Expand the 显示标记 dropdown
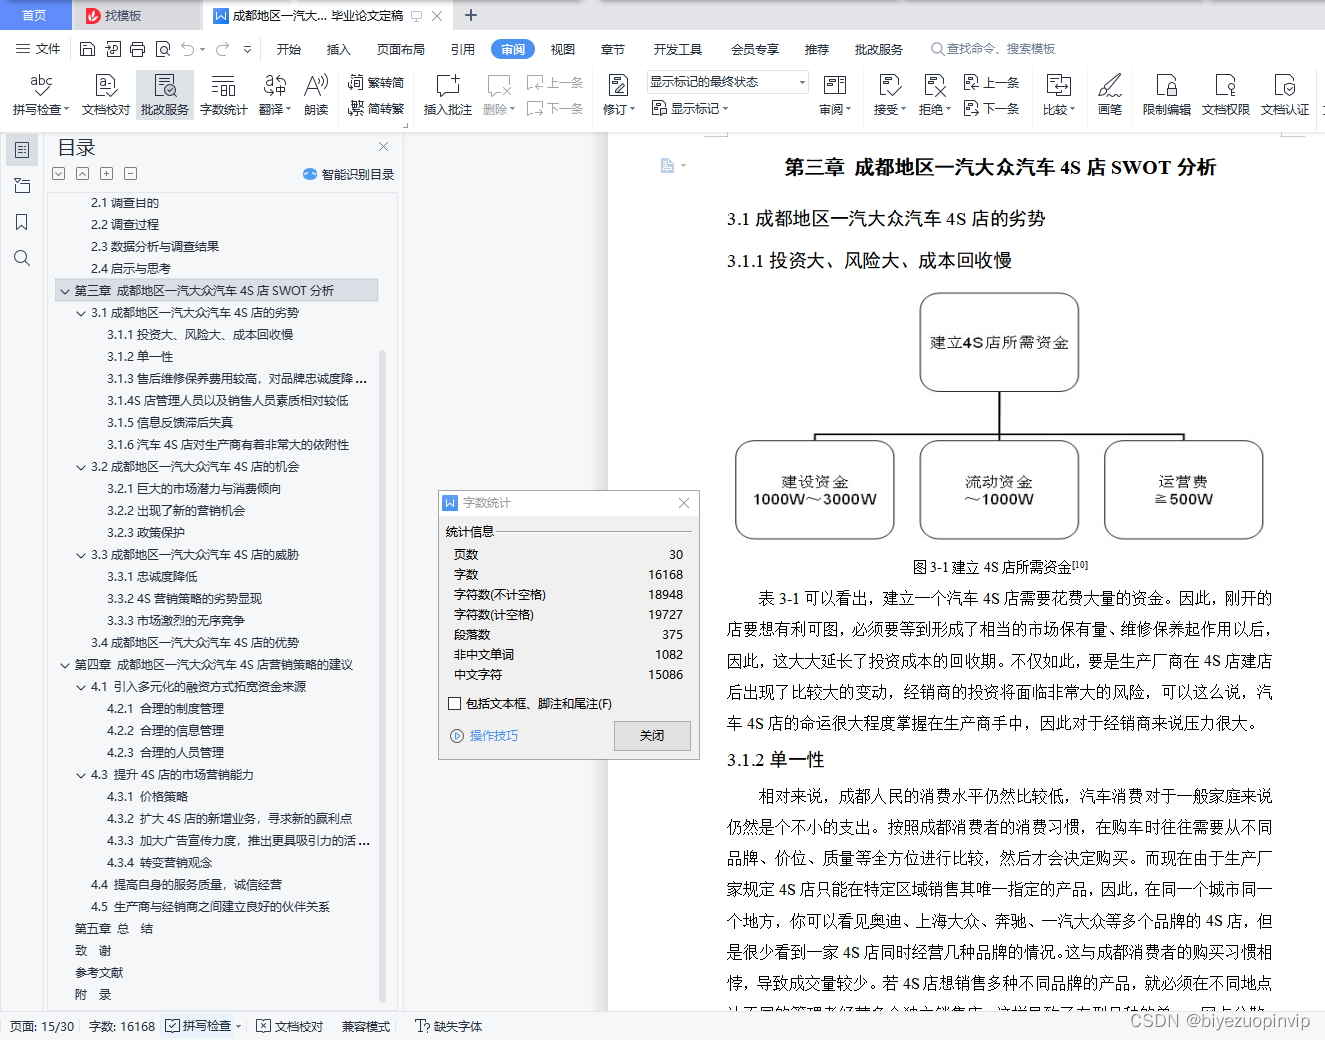 coord(690,108)
